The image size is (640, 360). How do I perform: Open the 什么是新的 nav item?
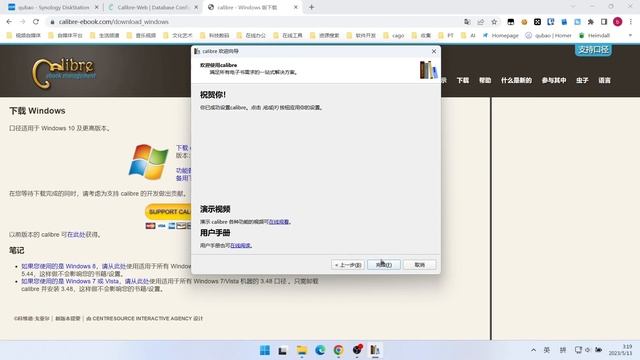[516, 80]
